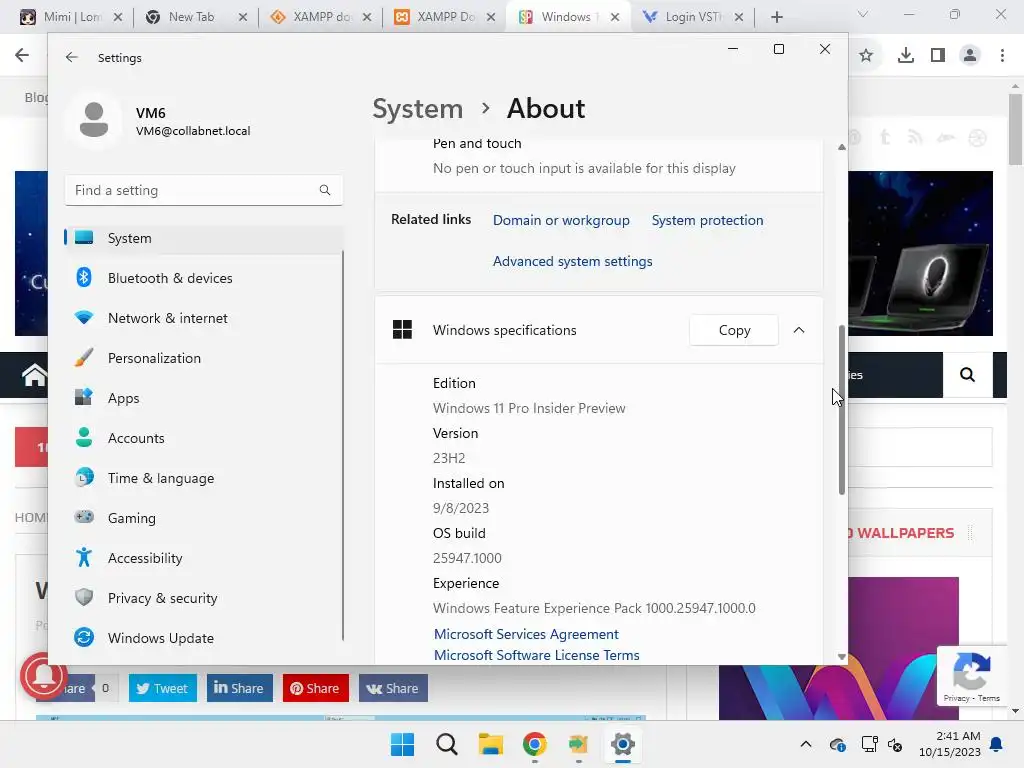Toggle the browser side panel icon
Viewport: 1024px width, 768px height.
[x=938, y=56]
